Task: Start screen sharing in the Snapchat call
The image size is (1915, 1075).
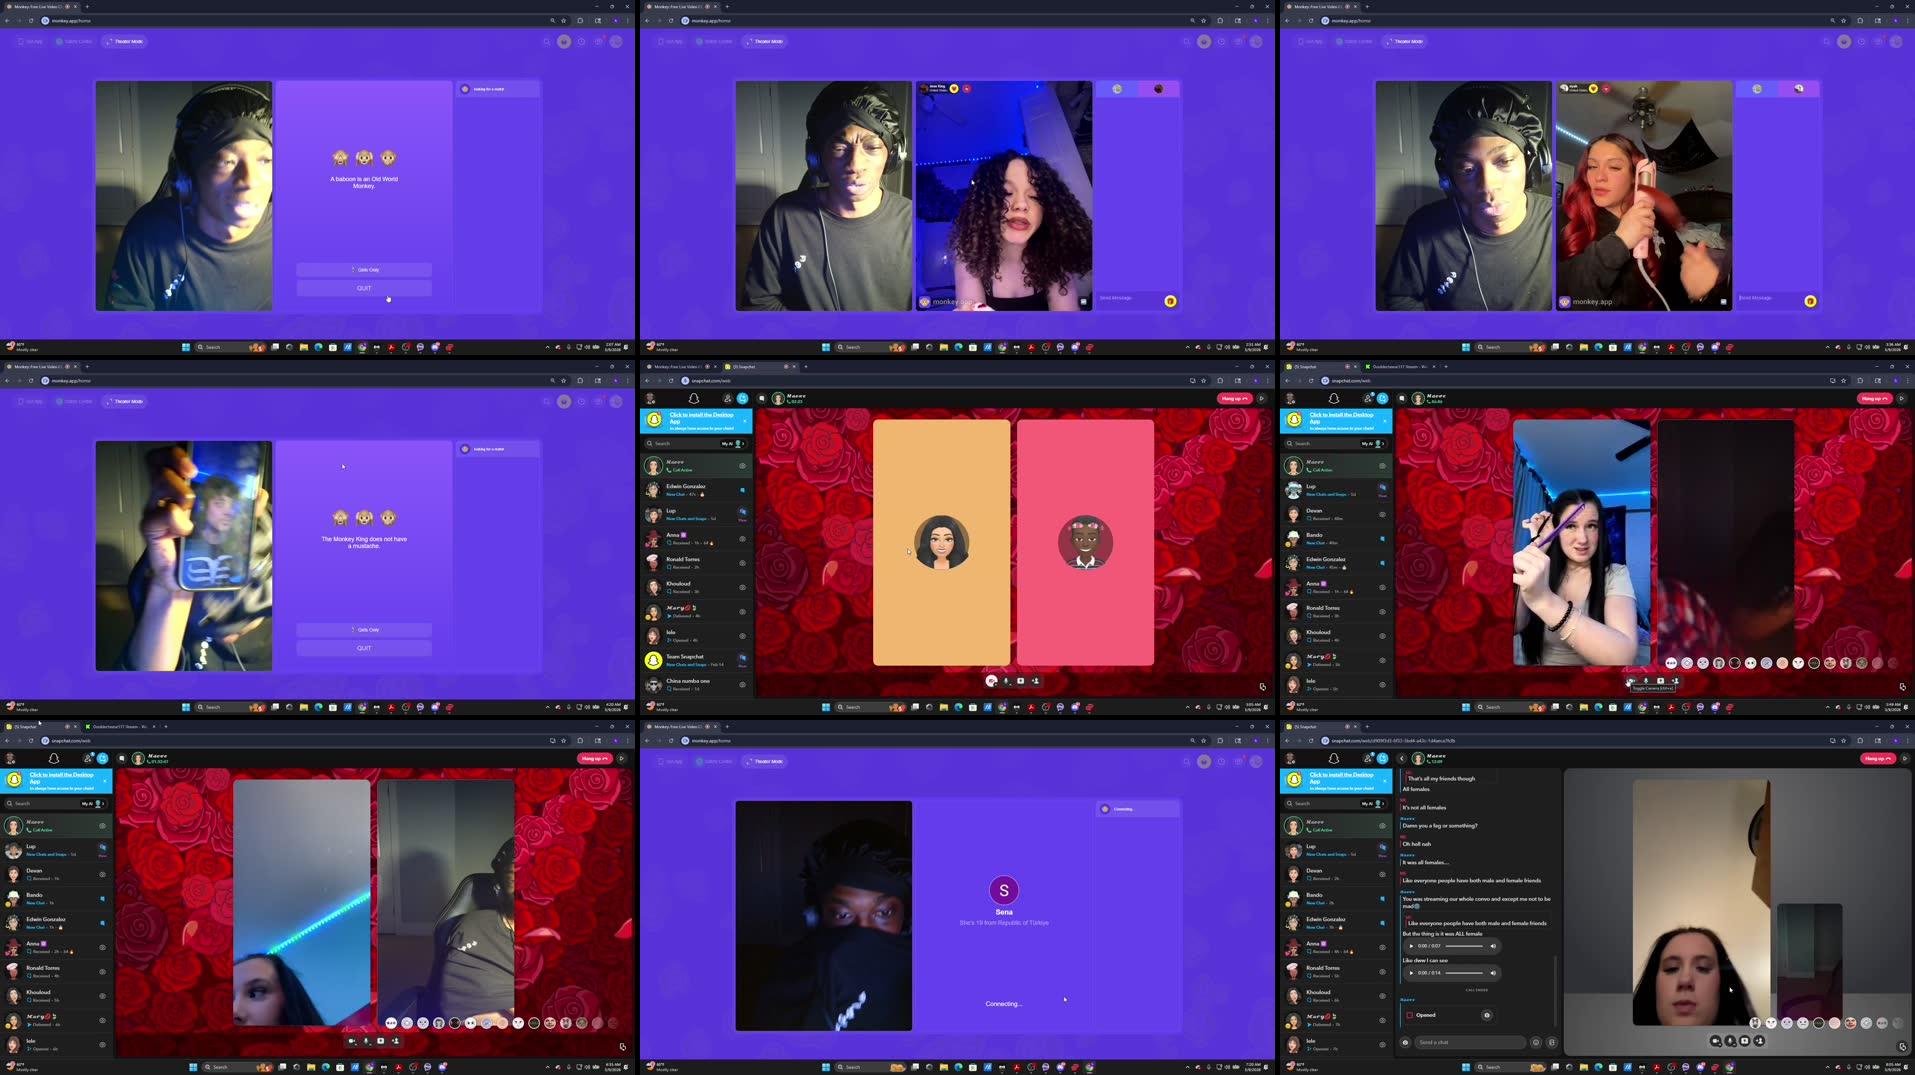Action: (x=1746, y=1041)
